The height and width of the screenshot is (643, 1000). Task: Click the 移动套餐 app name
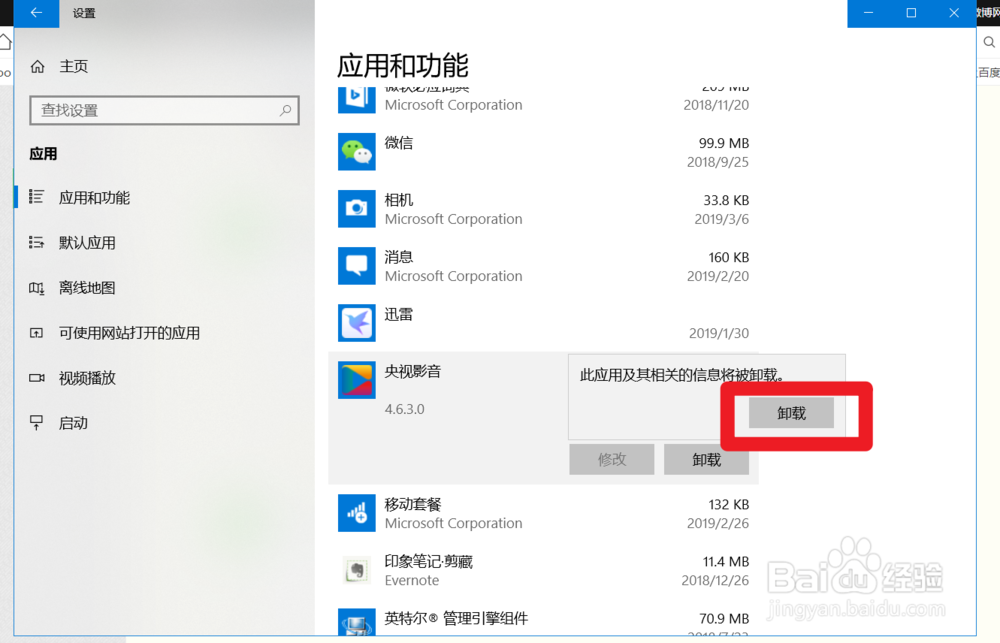413,505
